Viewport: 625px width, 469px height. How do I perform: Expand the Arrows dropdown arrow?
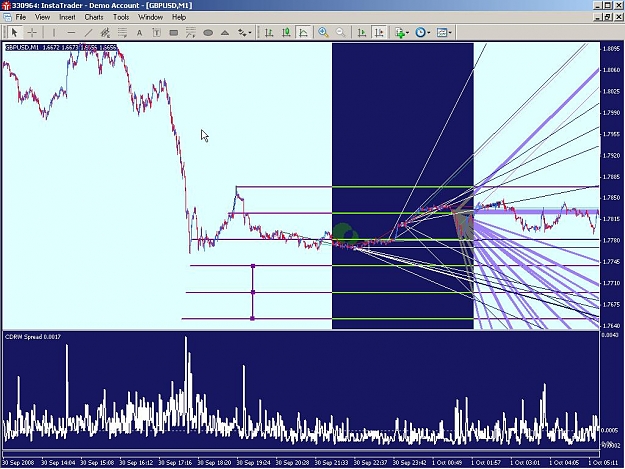coord(250,33)
